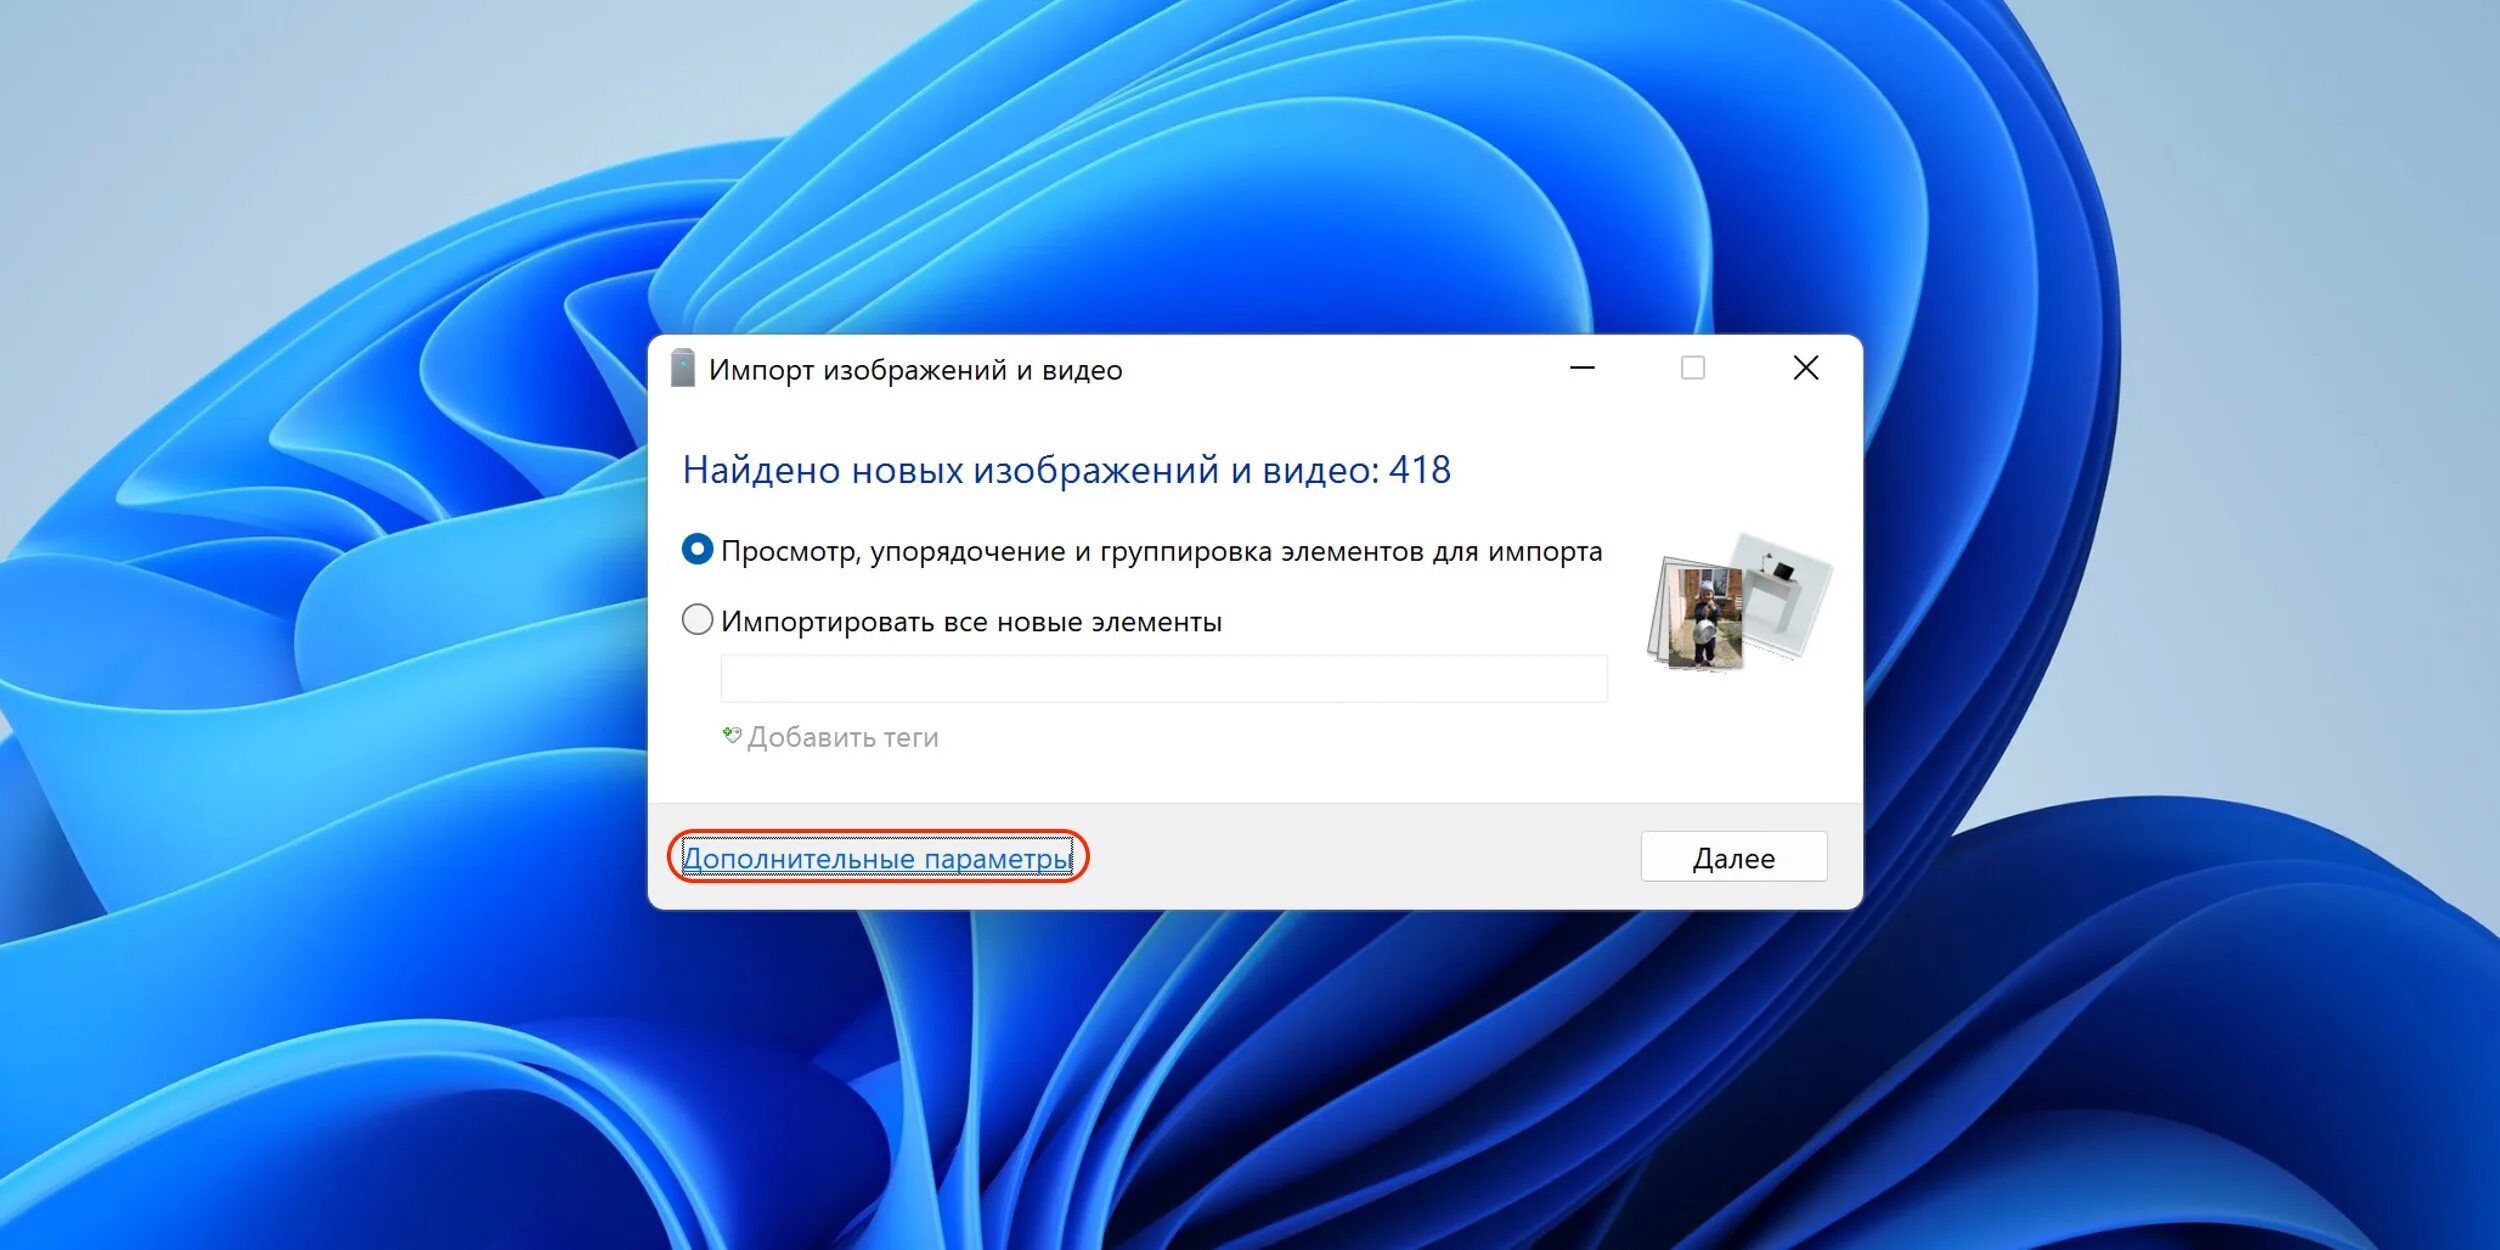Viewport: 2500px width, 1250px height.
Task: Click the Импортировать все новые элементы label
Action: (x=971, y=622)
